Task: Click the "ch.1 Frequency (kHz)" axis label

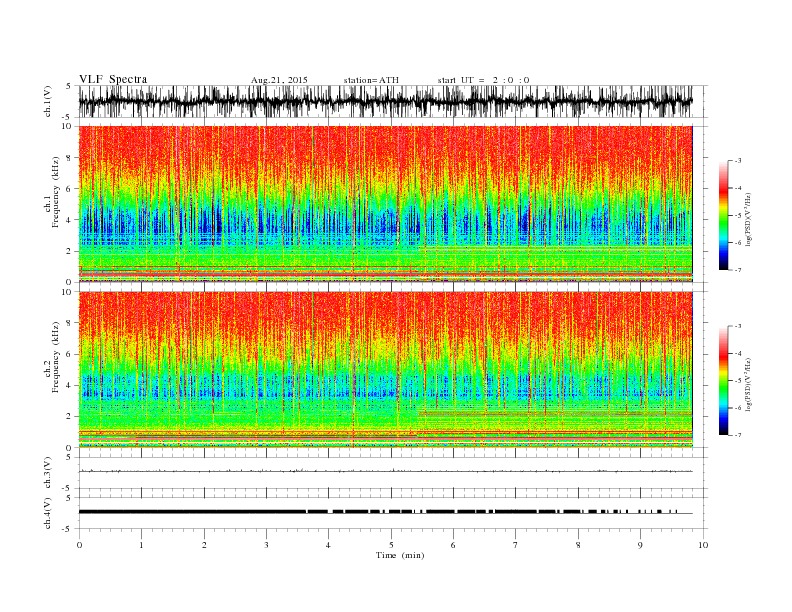Action: (52, 192)
